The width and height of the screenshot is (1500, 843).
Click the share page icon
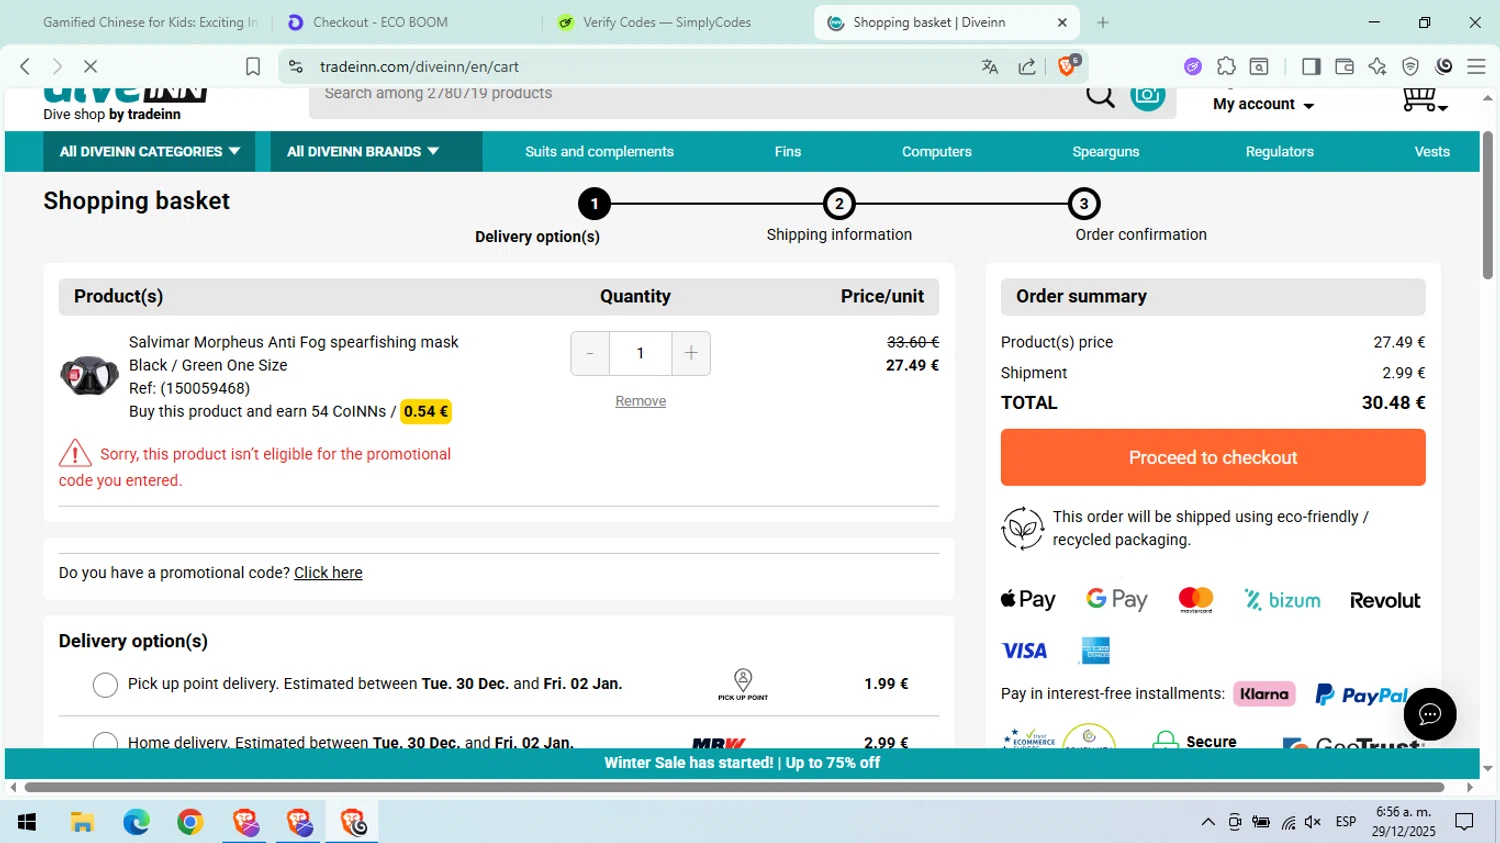coord(1027,67)
